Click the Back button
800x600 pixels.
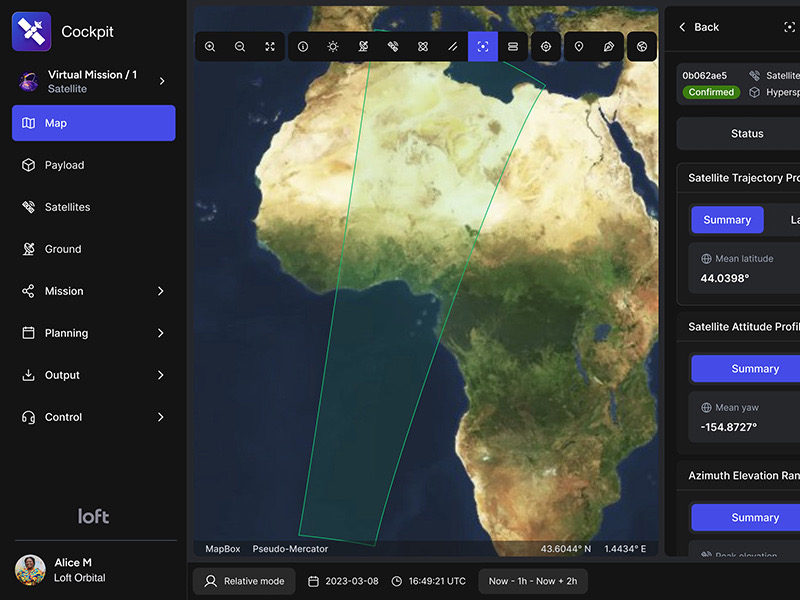click(x=699, y=27)
